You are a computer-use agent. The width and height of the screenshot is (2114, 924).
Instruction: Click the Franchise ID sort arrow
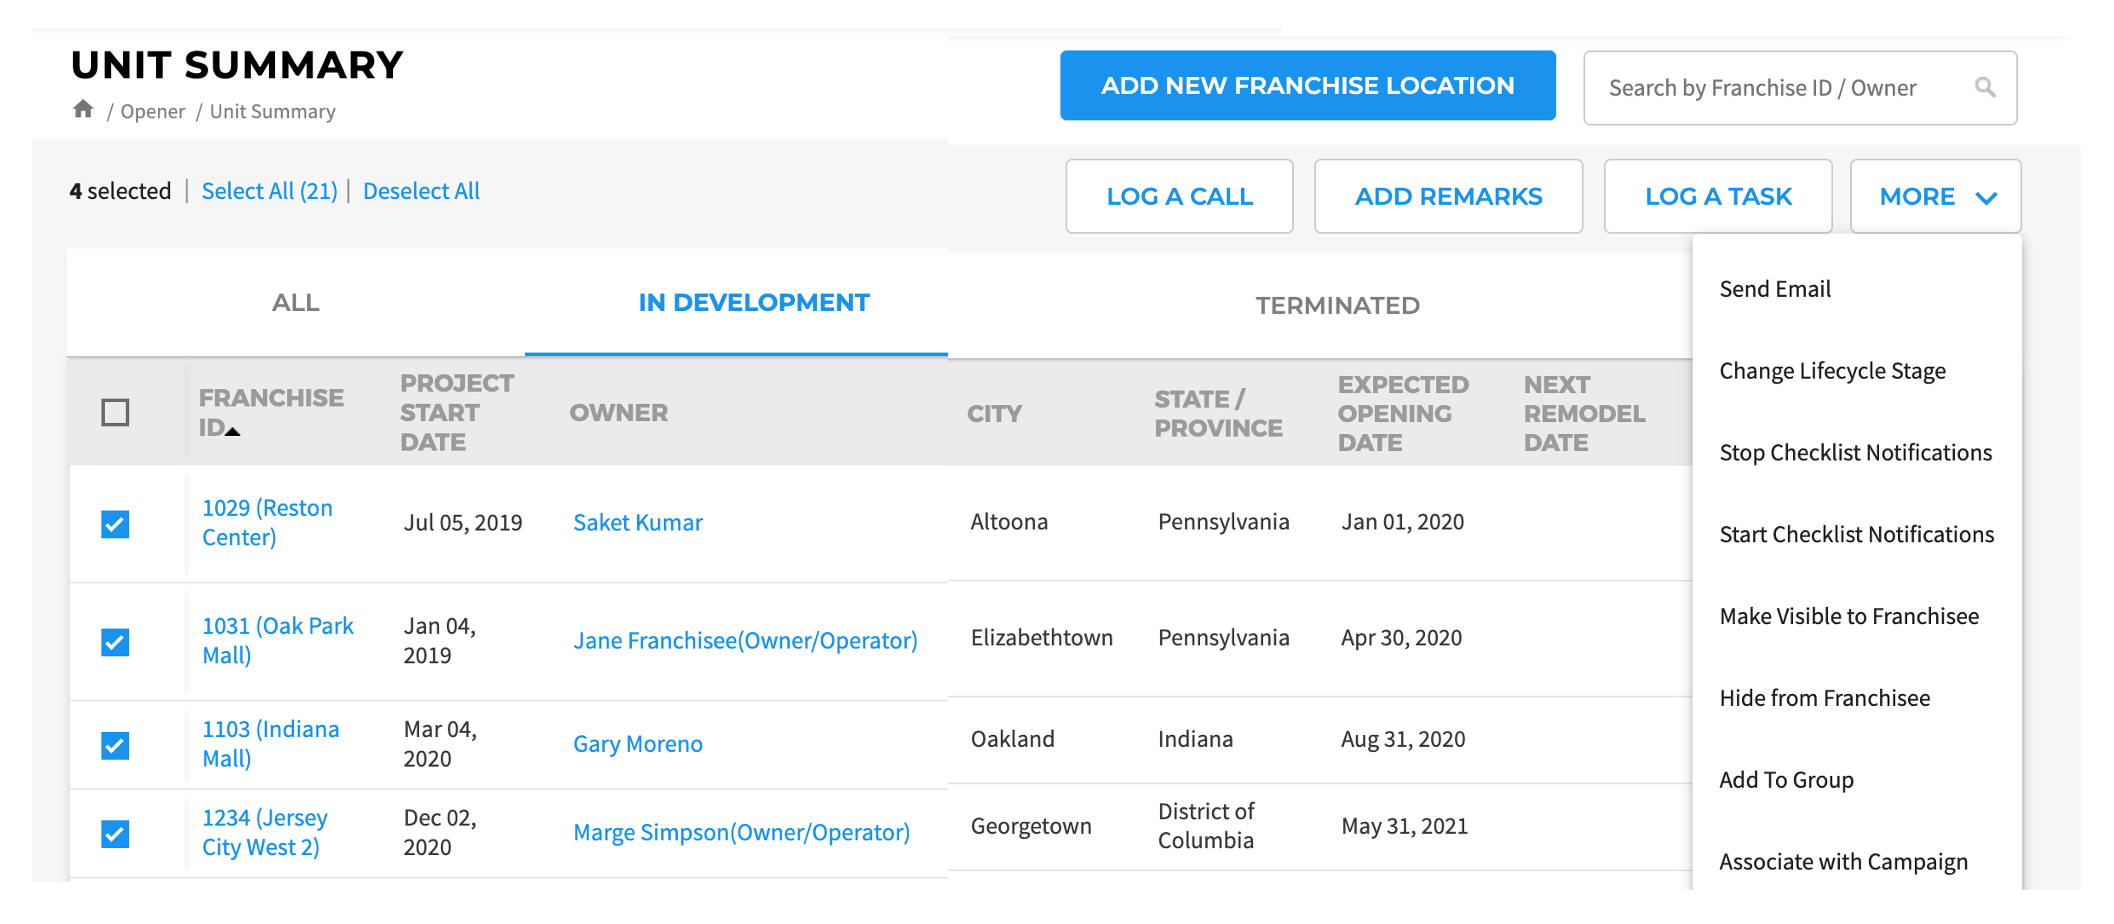click(x=233, y=431)
